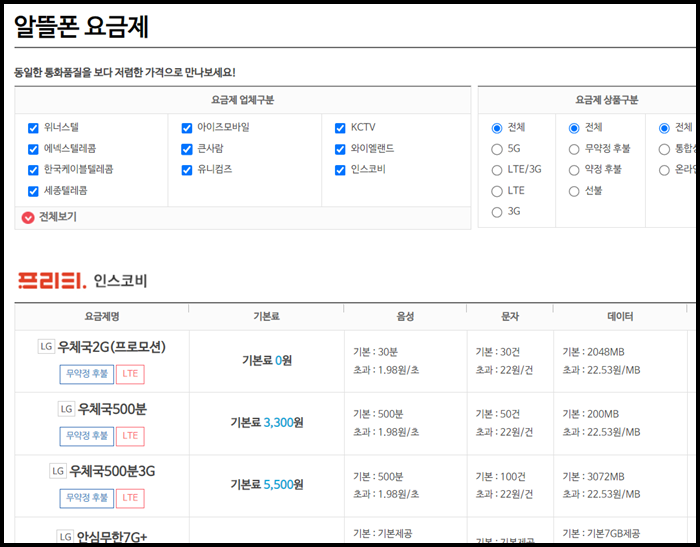Open the 우체국500분3G plan name
Screen dimensions: 700x547
point(112,471)
